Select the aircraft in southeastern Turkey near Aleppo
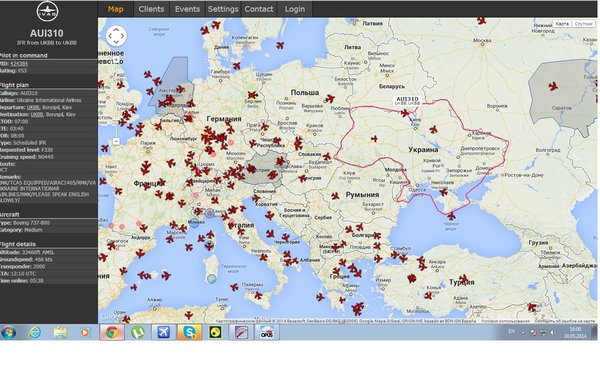 click(x=532, y=307)
